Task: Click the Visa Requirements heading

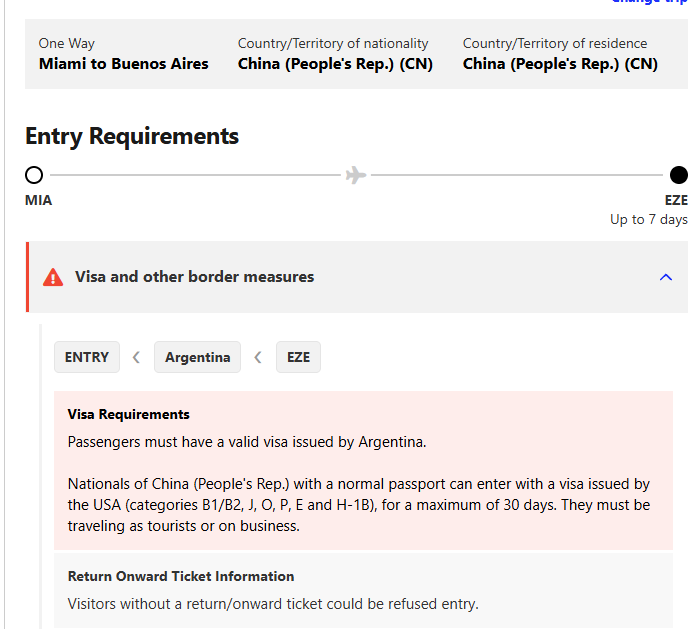Action: click(x=128, y=414)
